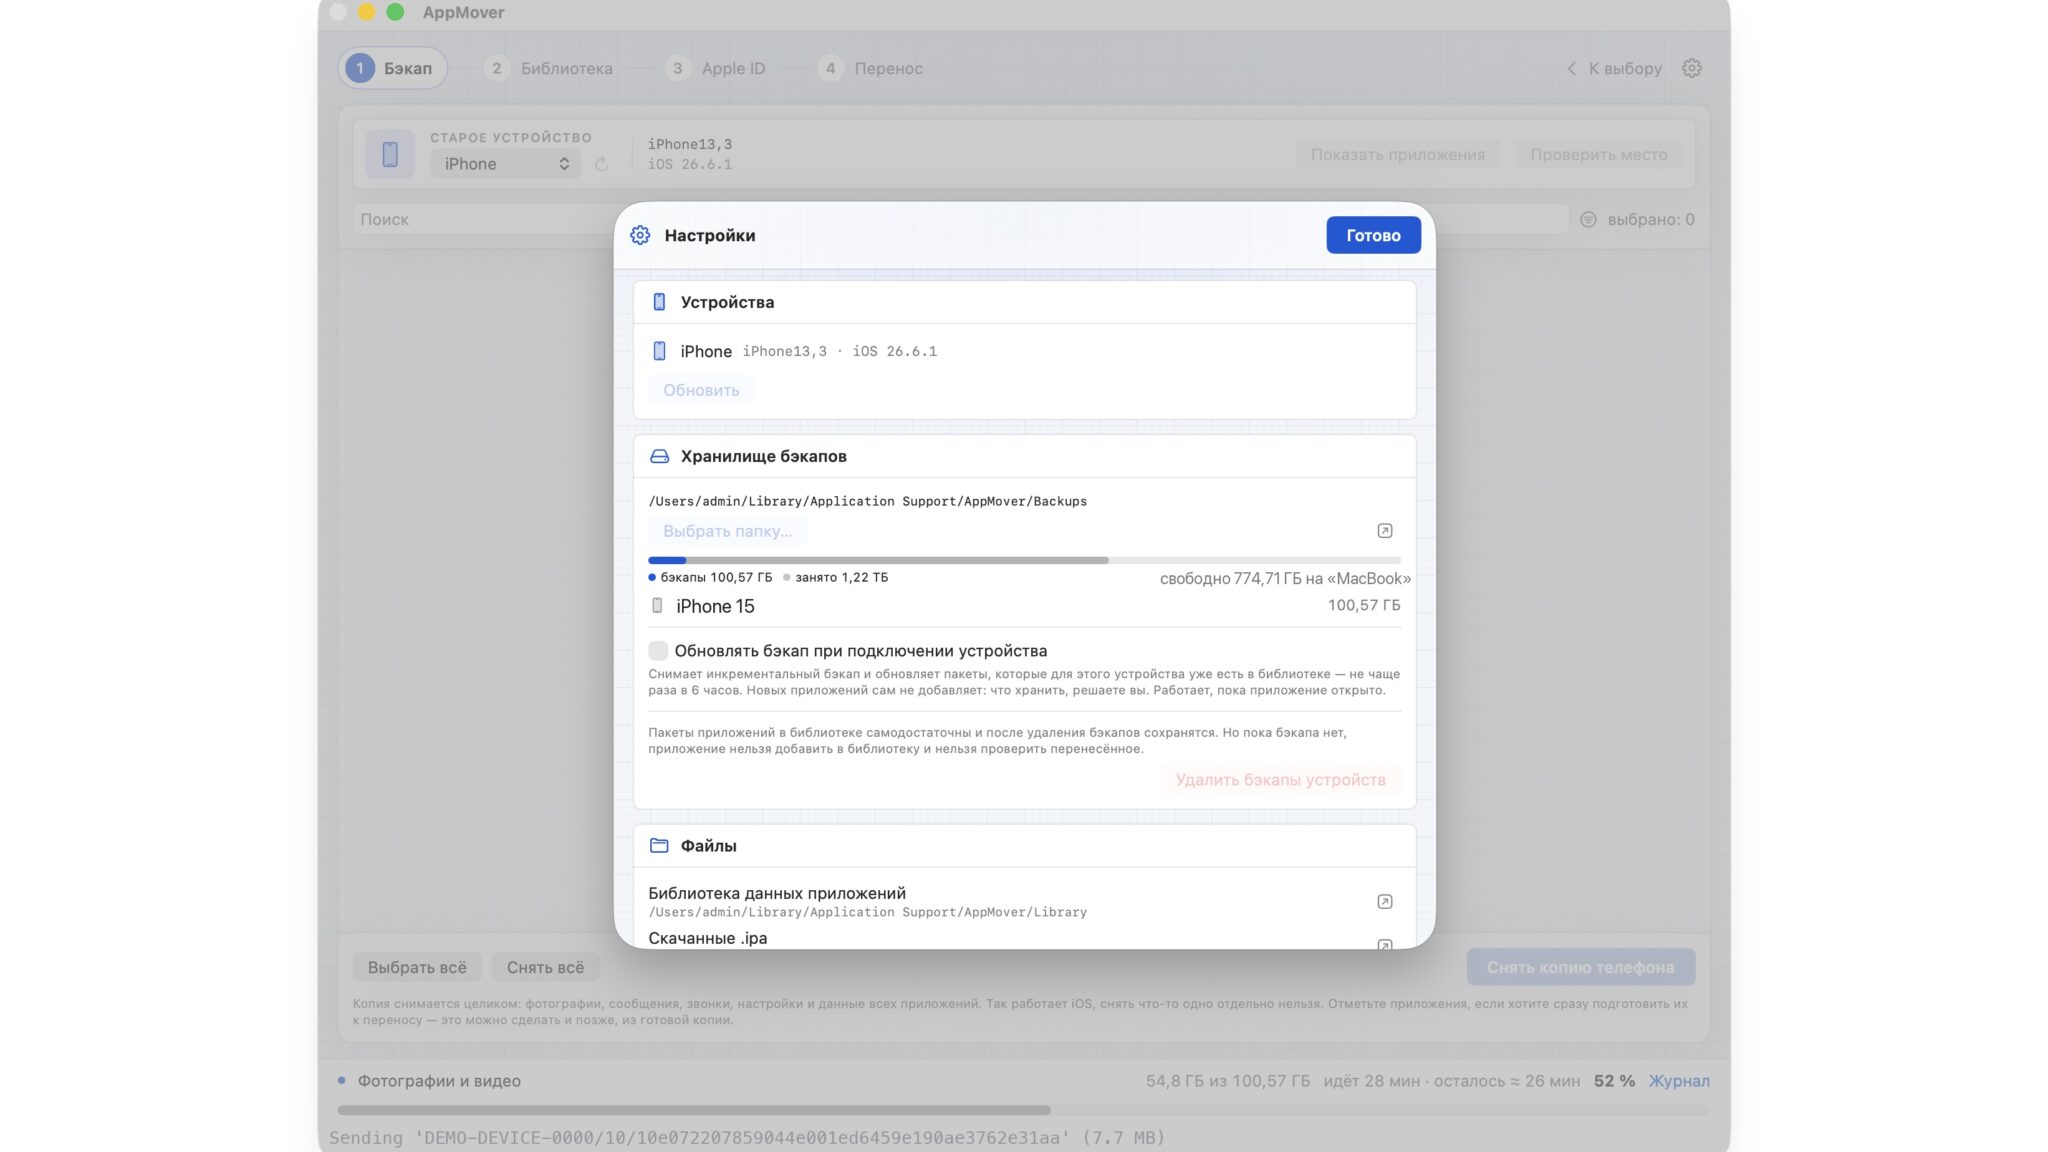Viewport: 2048px width, 1152px height.
Task: Open the settings gear in main toolbar
Action: coord(1691,68)
